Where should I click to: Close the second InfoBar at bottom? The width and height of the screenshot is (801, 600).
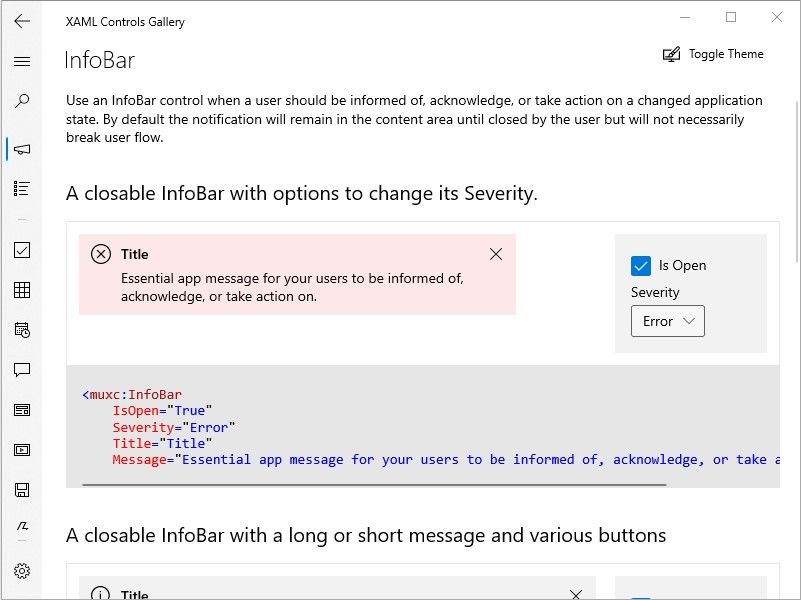coord(575,594)
